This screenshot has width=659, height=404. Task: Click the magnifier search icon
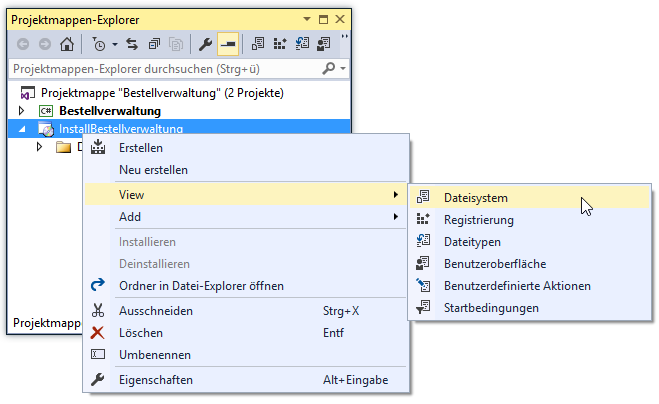(x=329, y=68)
